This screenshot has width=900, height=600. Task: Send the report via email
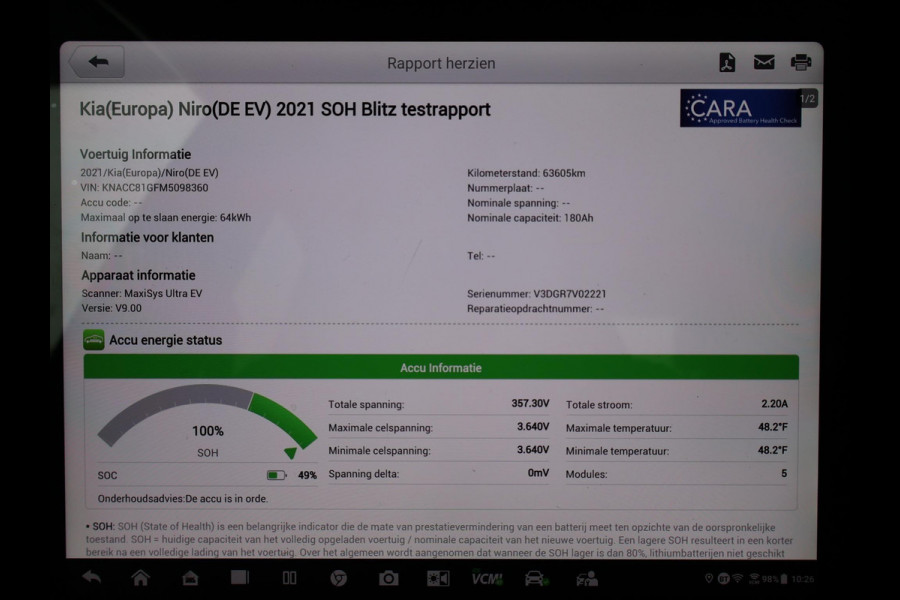[x=764, y=62]
